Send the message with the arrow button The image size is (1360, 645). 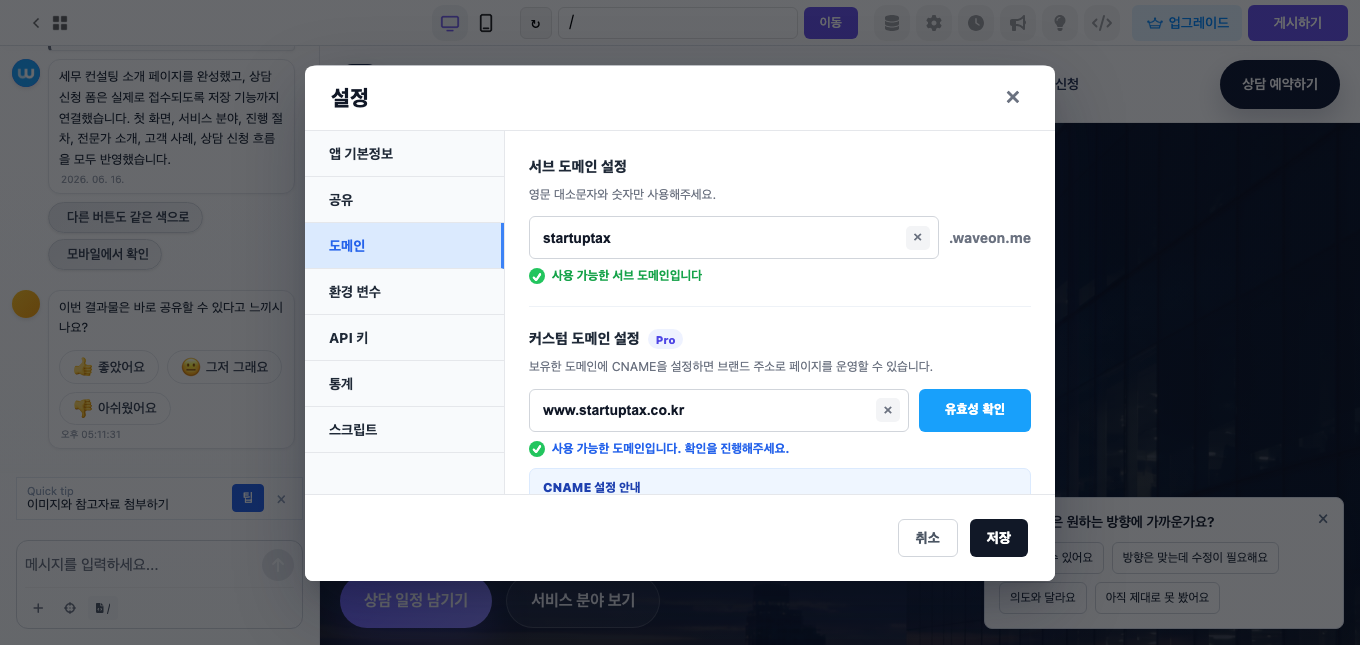[x=278, y=565]
